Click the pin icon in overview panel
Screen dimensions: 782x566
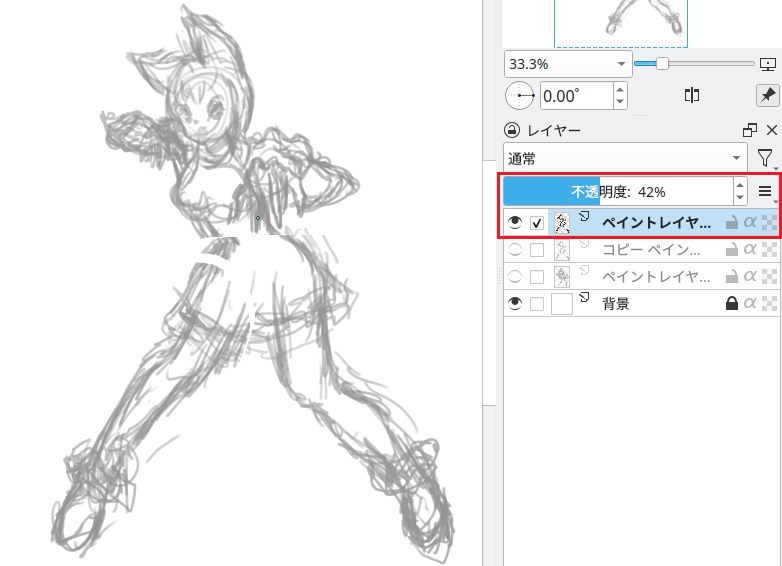tap(767, 95)
